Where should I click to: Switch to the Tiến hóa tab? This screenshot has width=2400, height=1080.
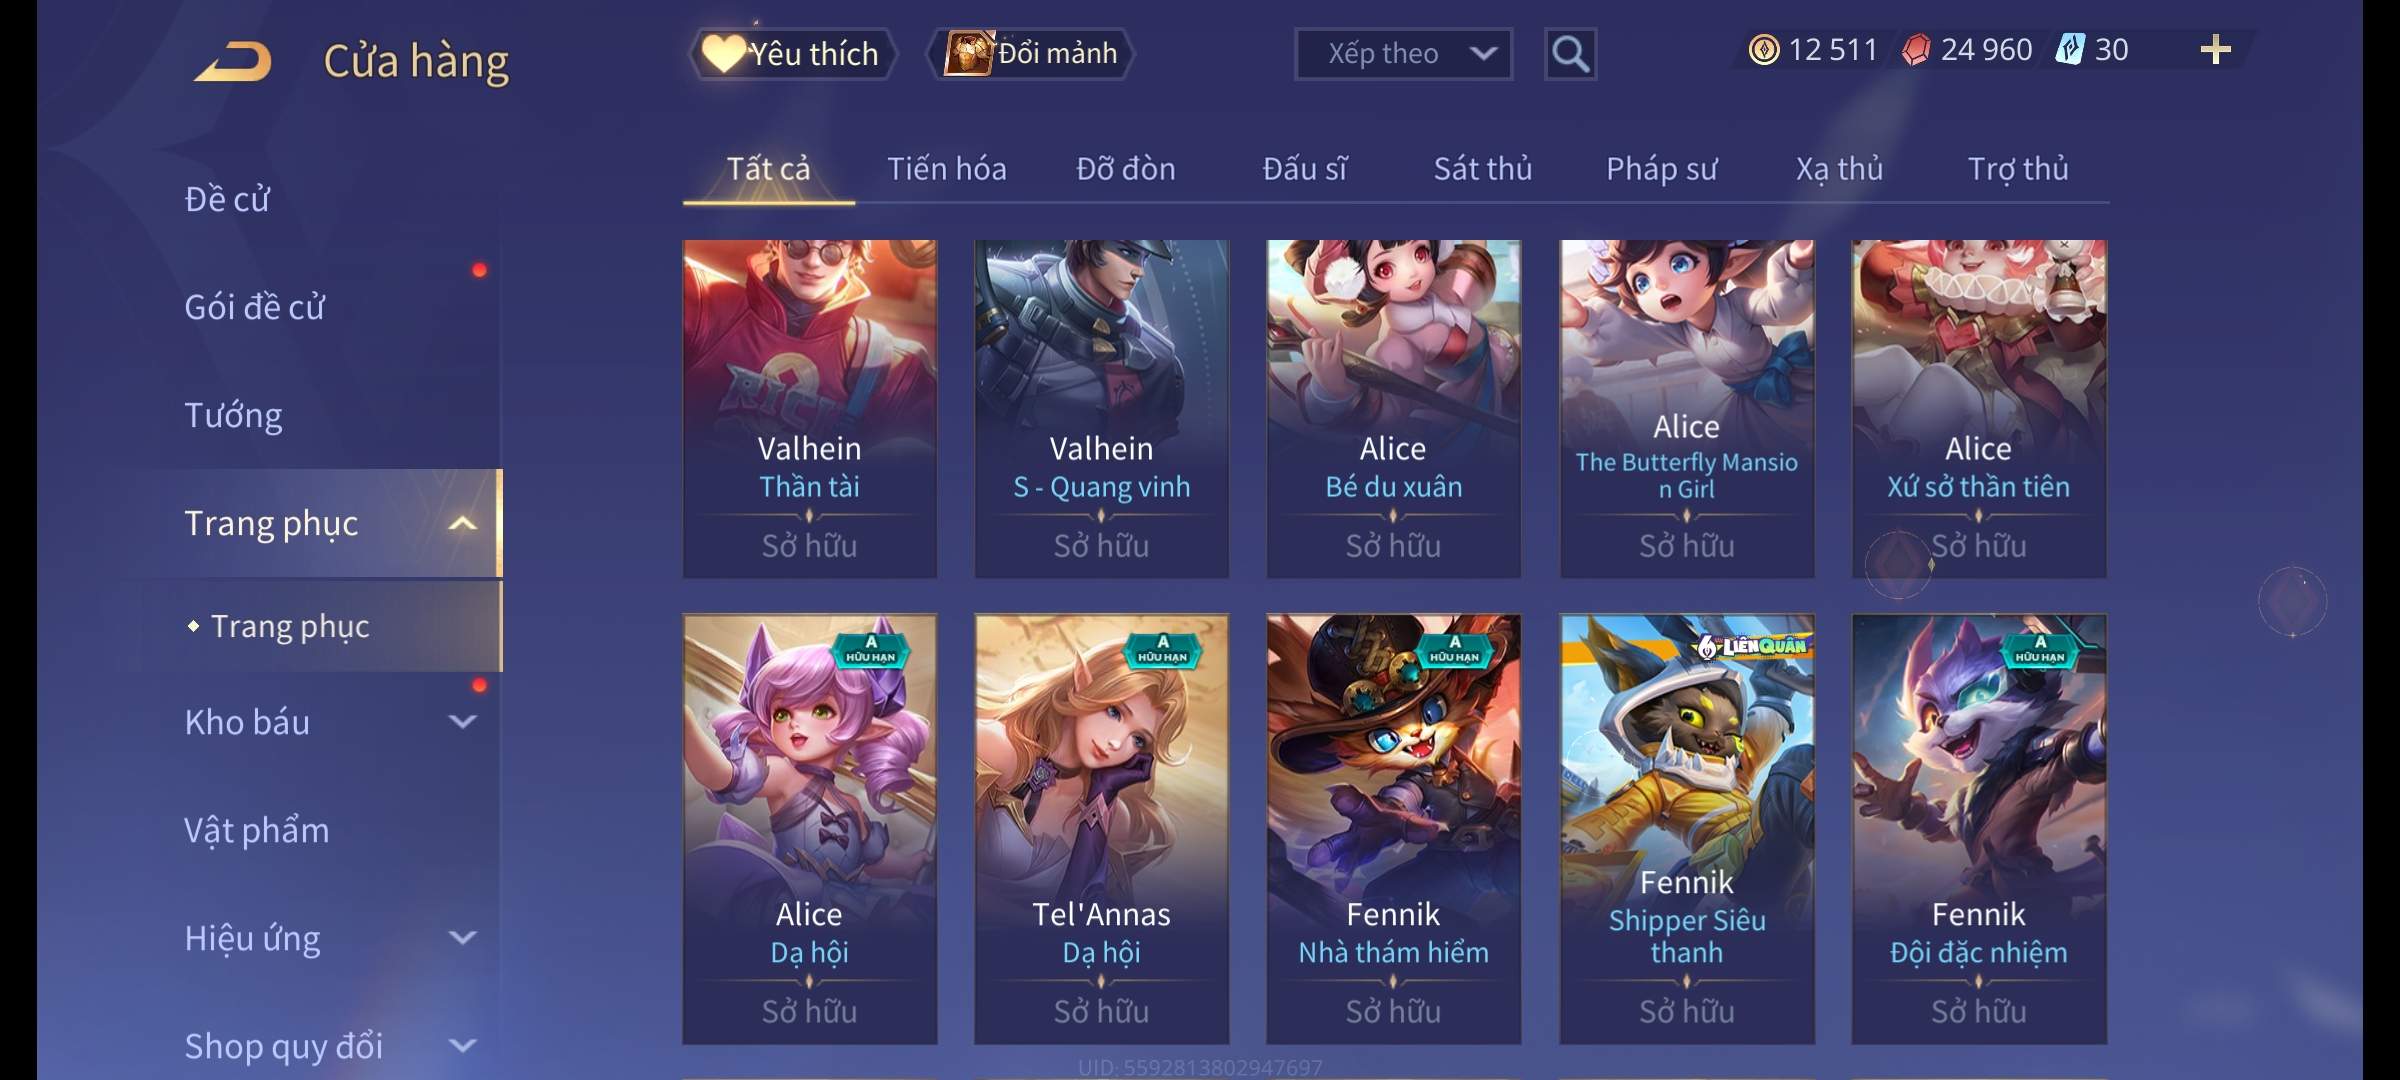coord(946,169)
